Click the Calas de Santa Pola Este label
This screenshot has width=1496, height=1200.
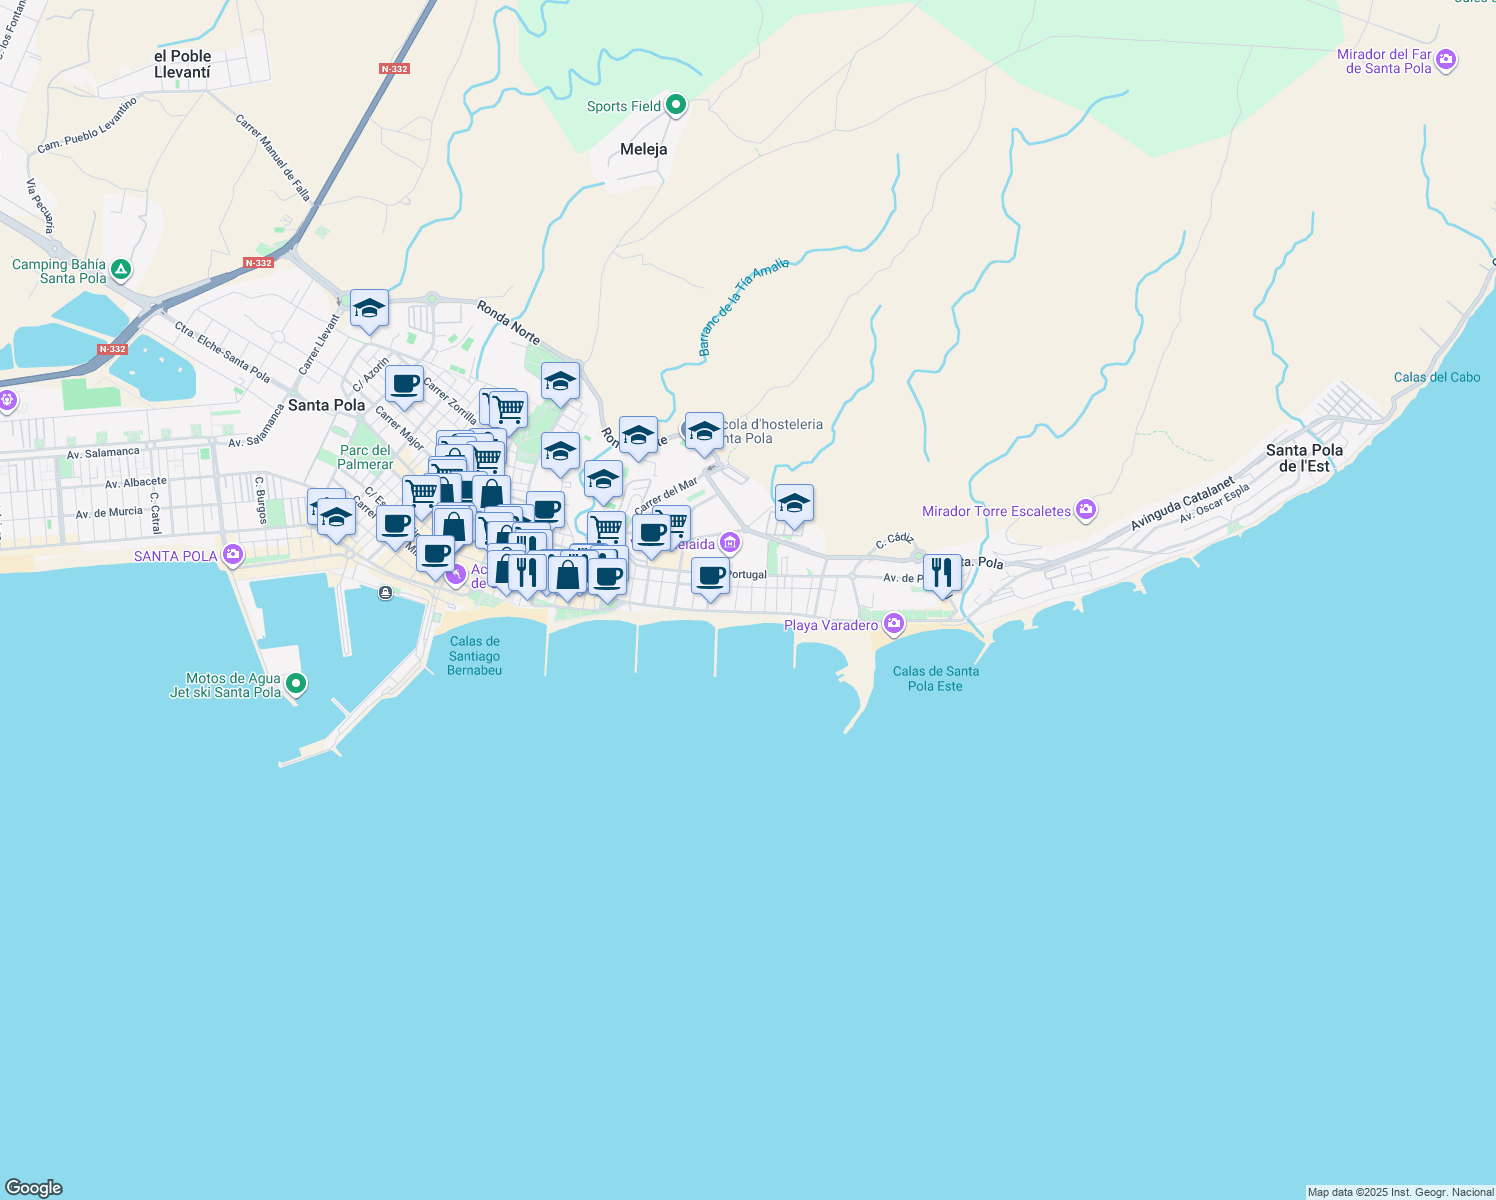pyautogui.click(x=937, y=679)
